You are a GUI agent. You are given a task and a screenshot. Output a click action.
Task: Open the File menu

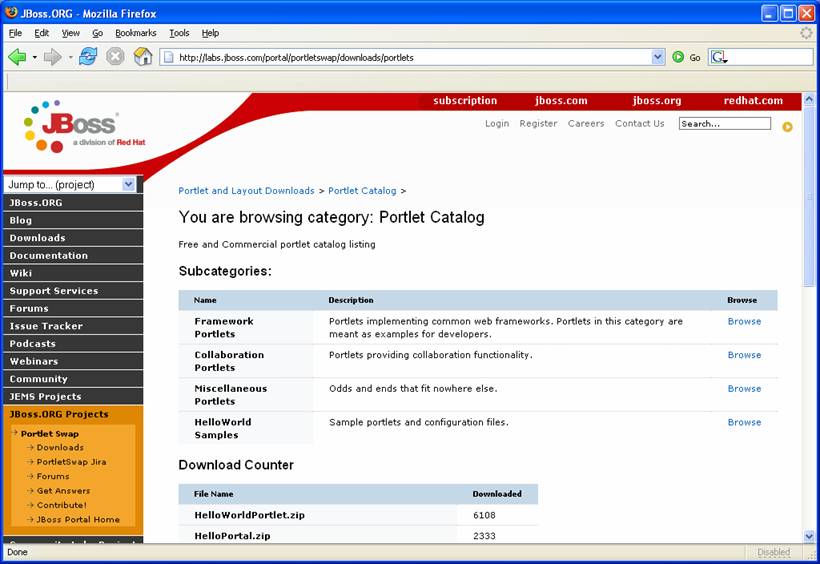(15, 33)
